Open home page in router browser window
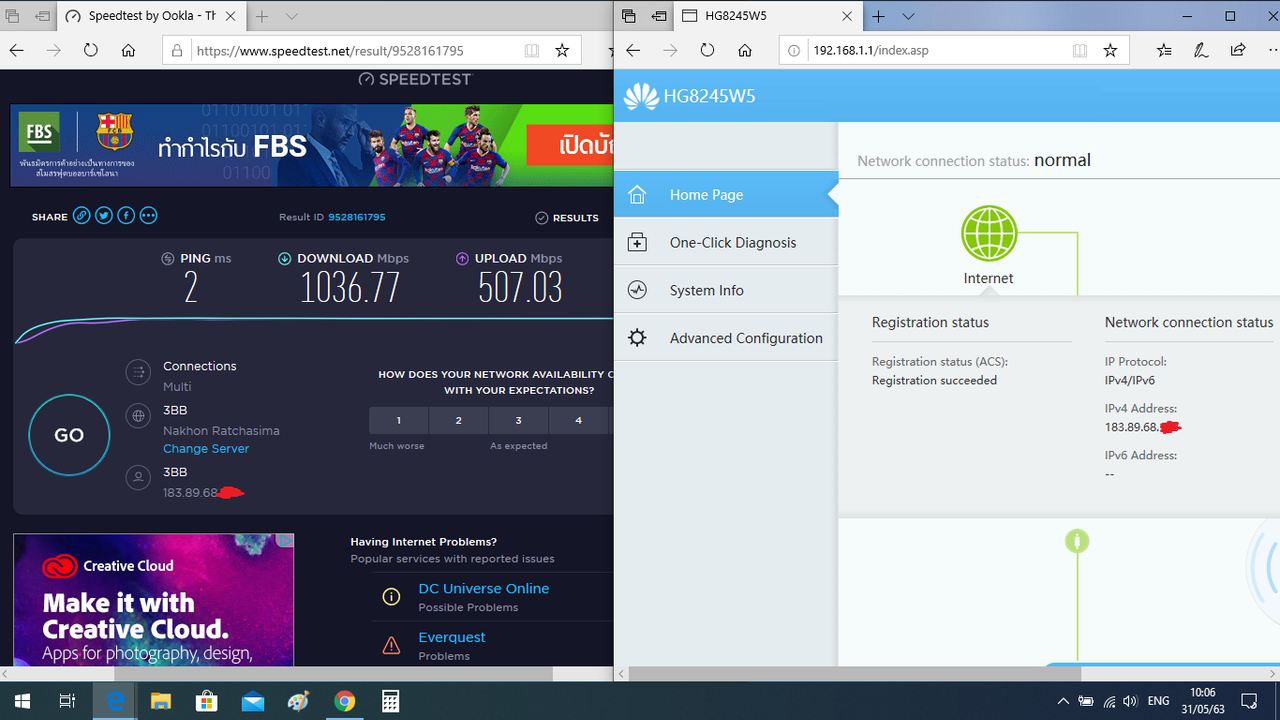Image resolution: width=1280 pixels, height=720 pixels. click(x=745, y=50)
